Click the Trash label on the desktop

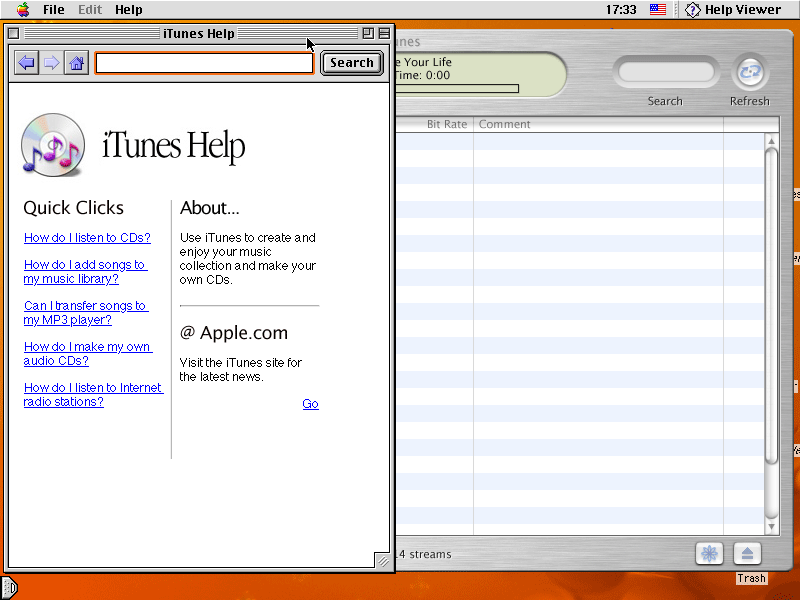[751, 578]
